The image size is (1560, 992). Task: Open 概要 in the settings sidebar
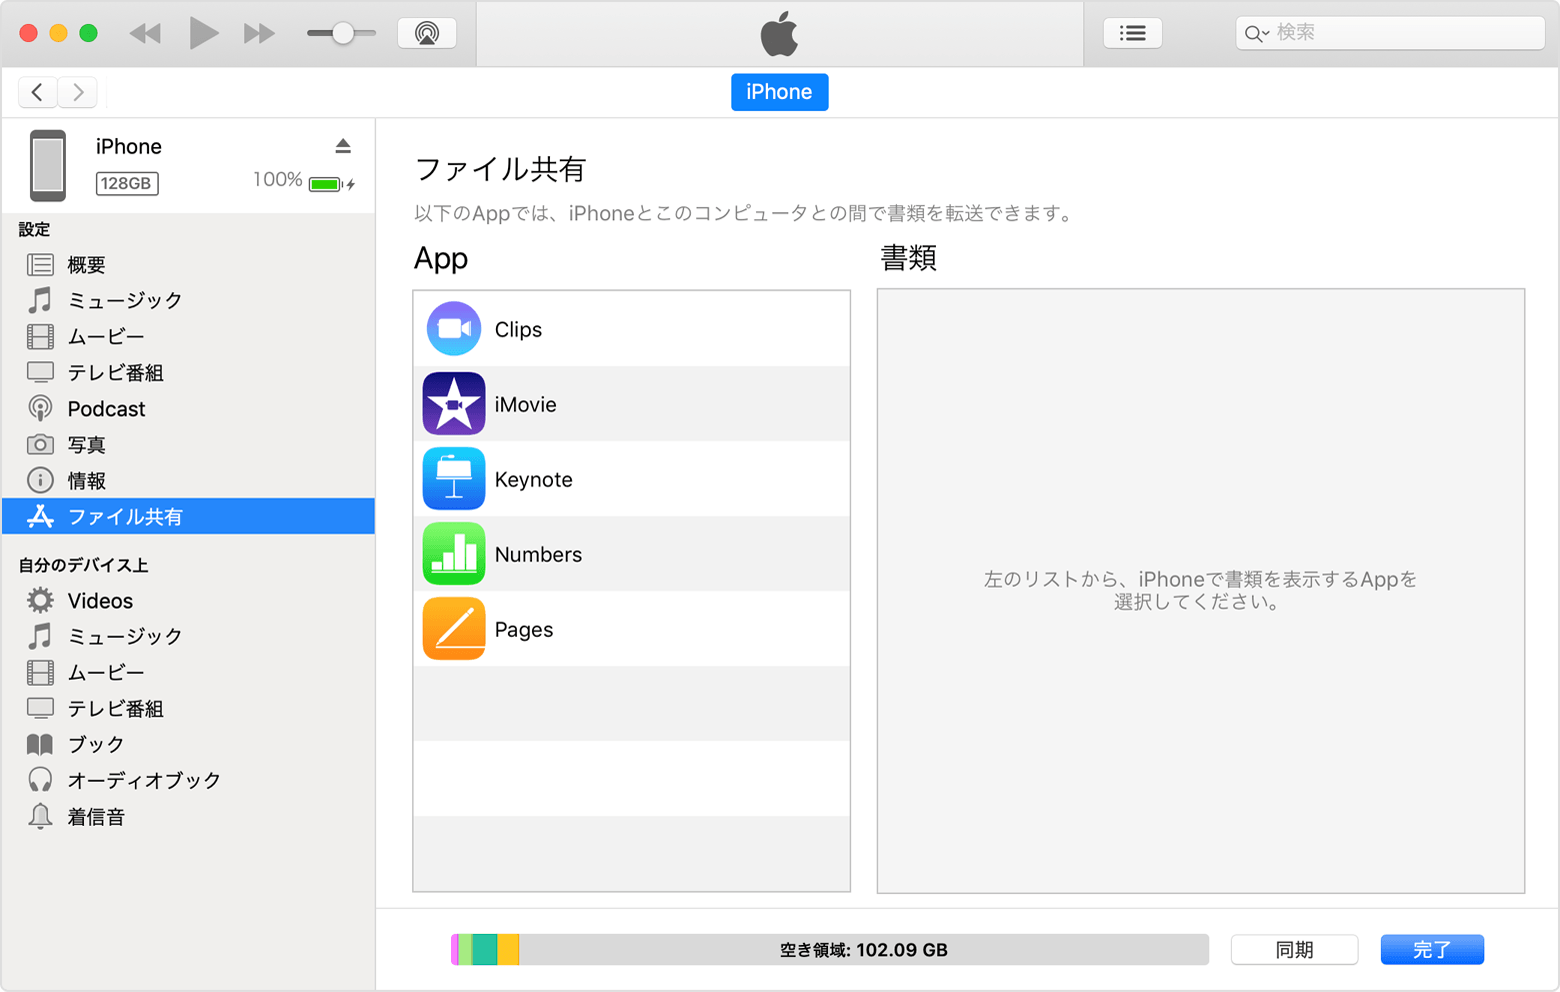click(x=188, y=265)
